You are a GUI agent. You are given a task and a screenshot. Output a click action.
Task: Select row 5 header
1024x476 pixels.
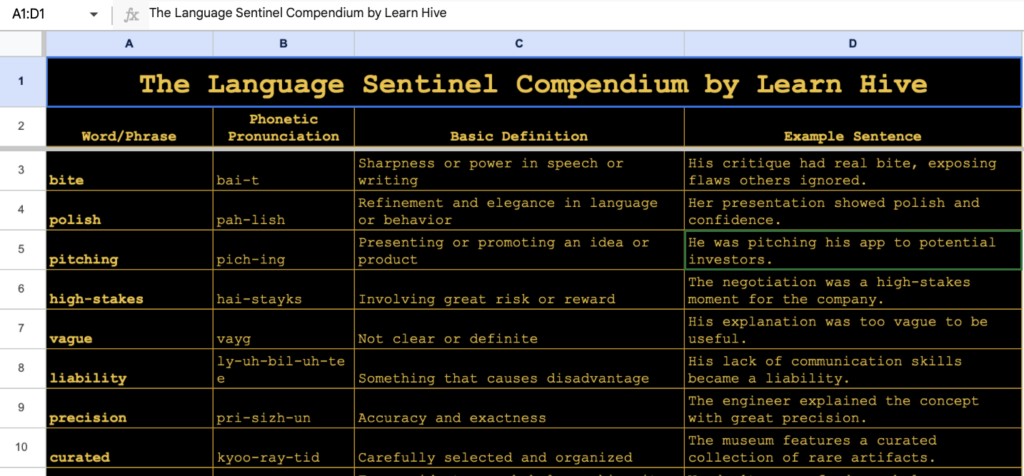click(22, 250)
